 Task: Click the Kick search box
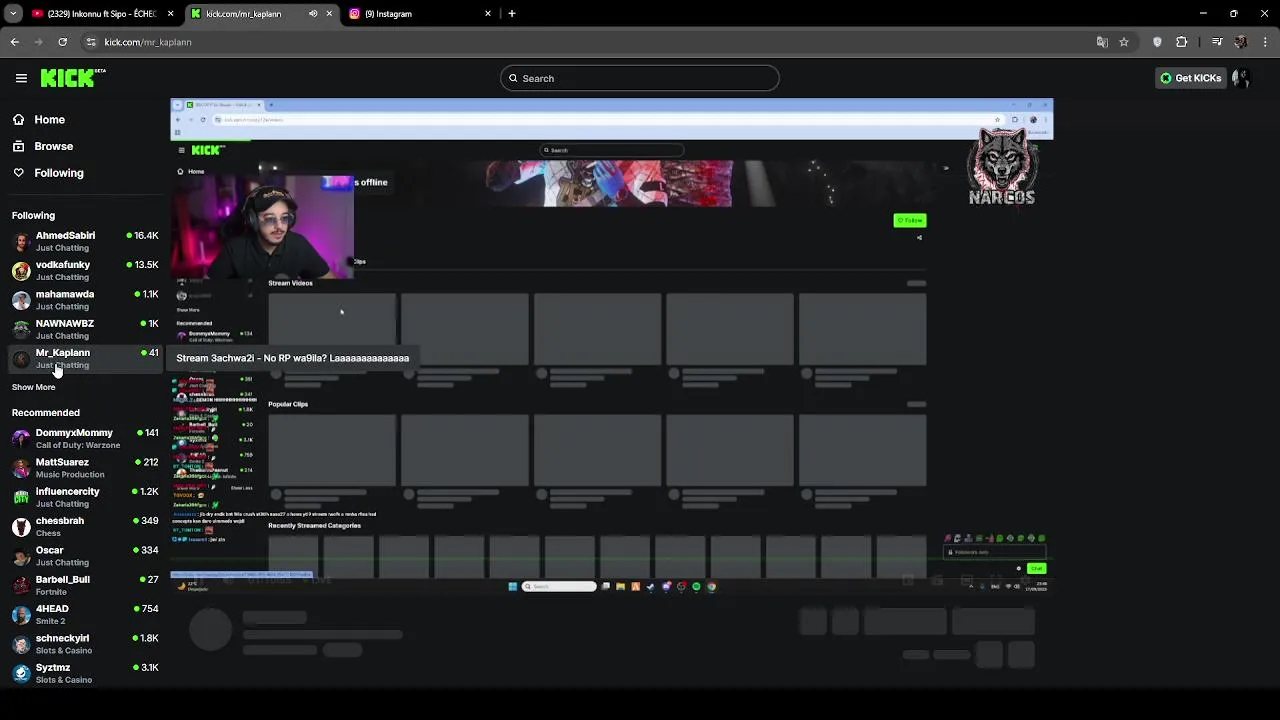[640, 78]
